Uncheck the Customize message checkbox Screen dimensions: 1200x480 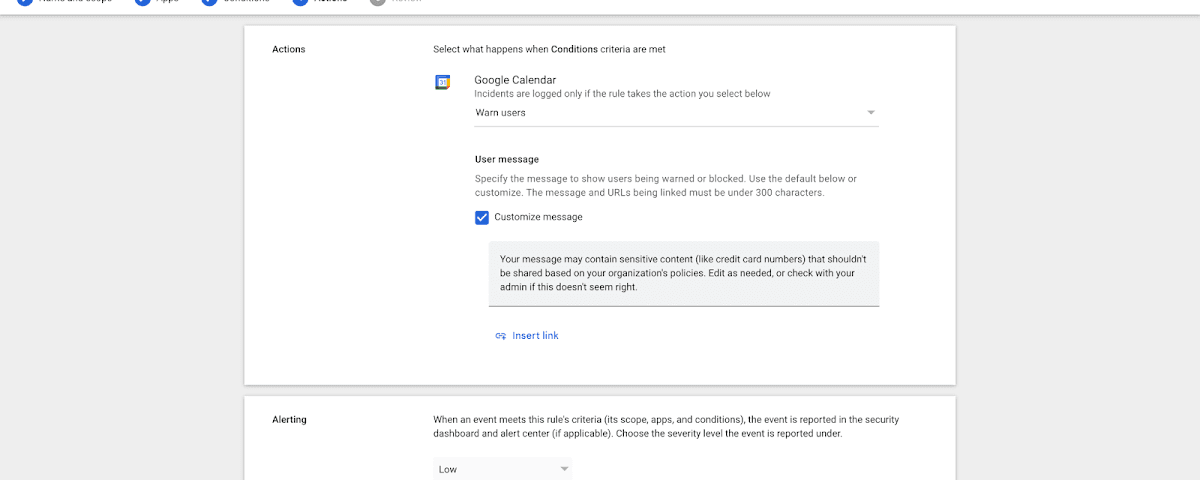482,217
